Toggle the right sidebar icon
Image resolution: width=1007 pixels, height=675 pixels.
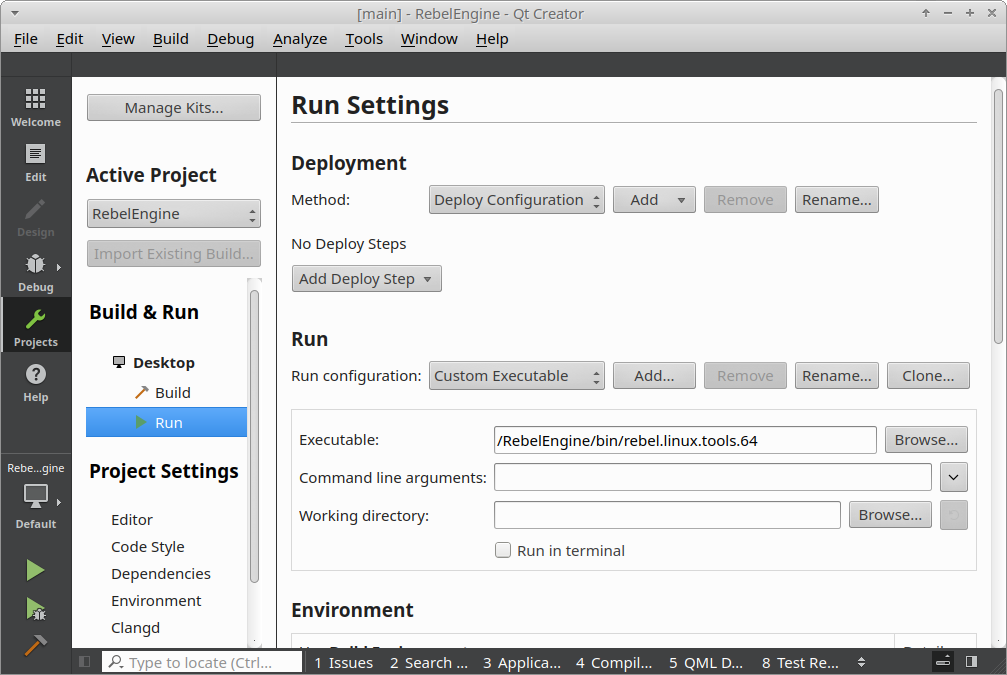point(971,662)
